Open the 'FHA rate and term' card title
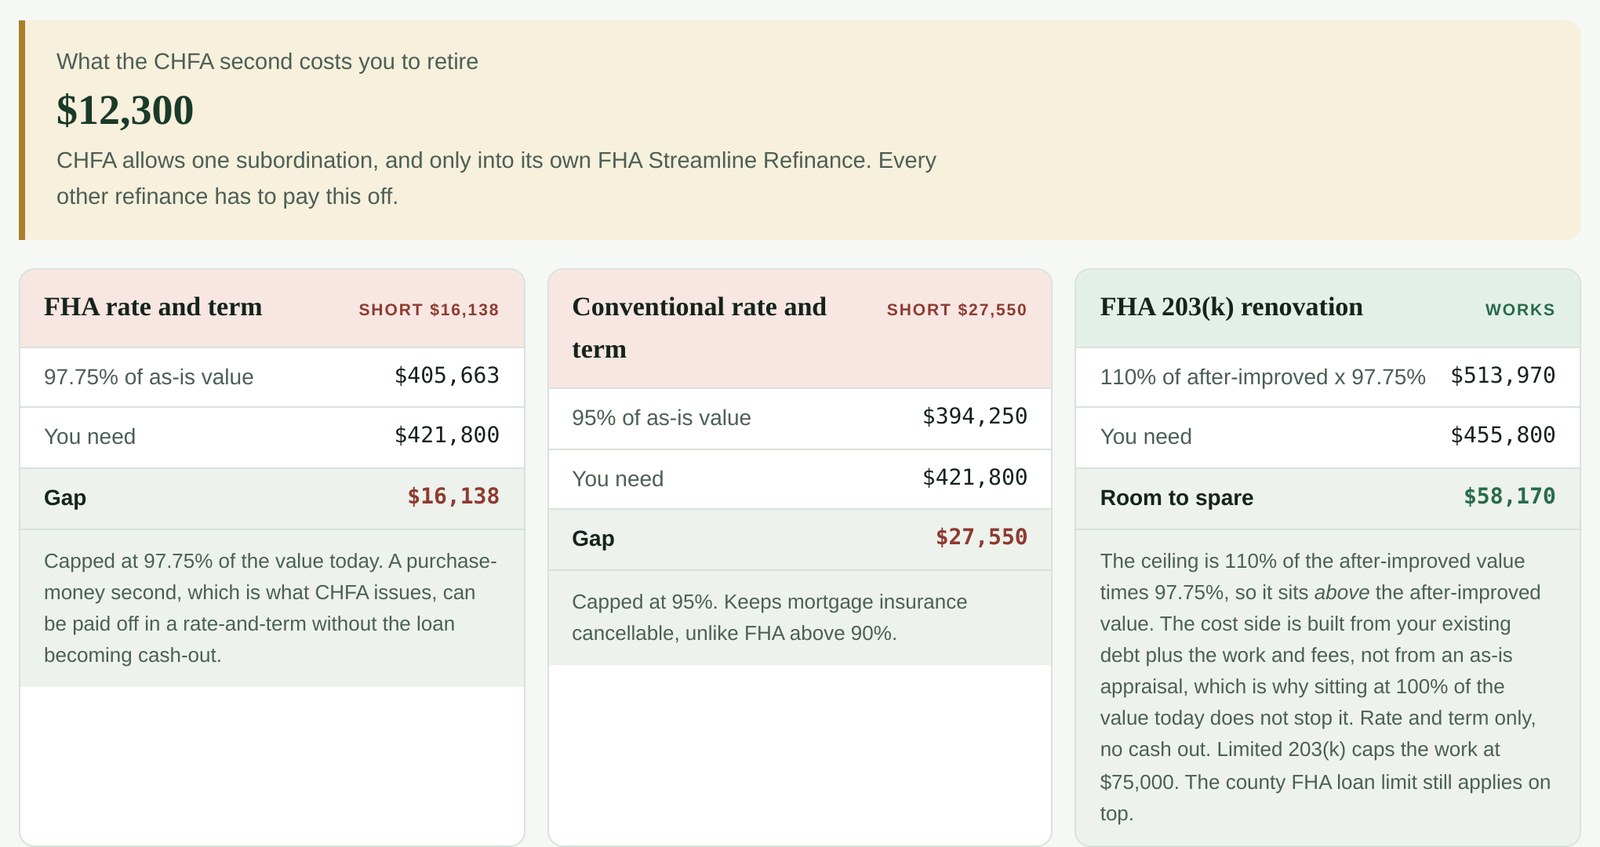 tap(153, 307)
